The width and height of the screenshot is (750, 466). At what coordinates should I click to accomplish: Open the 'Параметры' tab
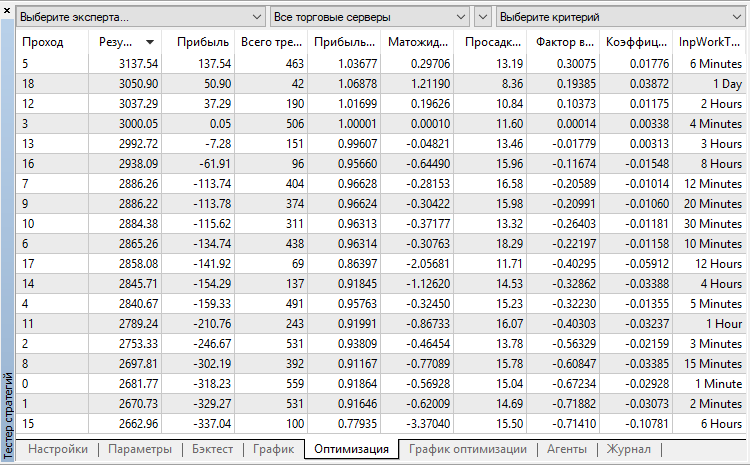coord(140,450)
